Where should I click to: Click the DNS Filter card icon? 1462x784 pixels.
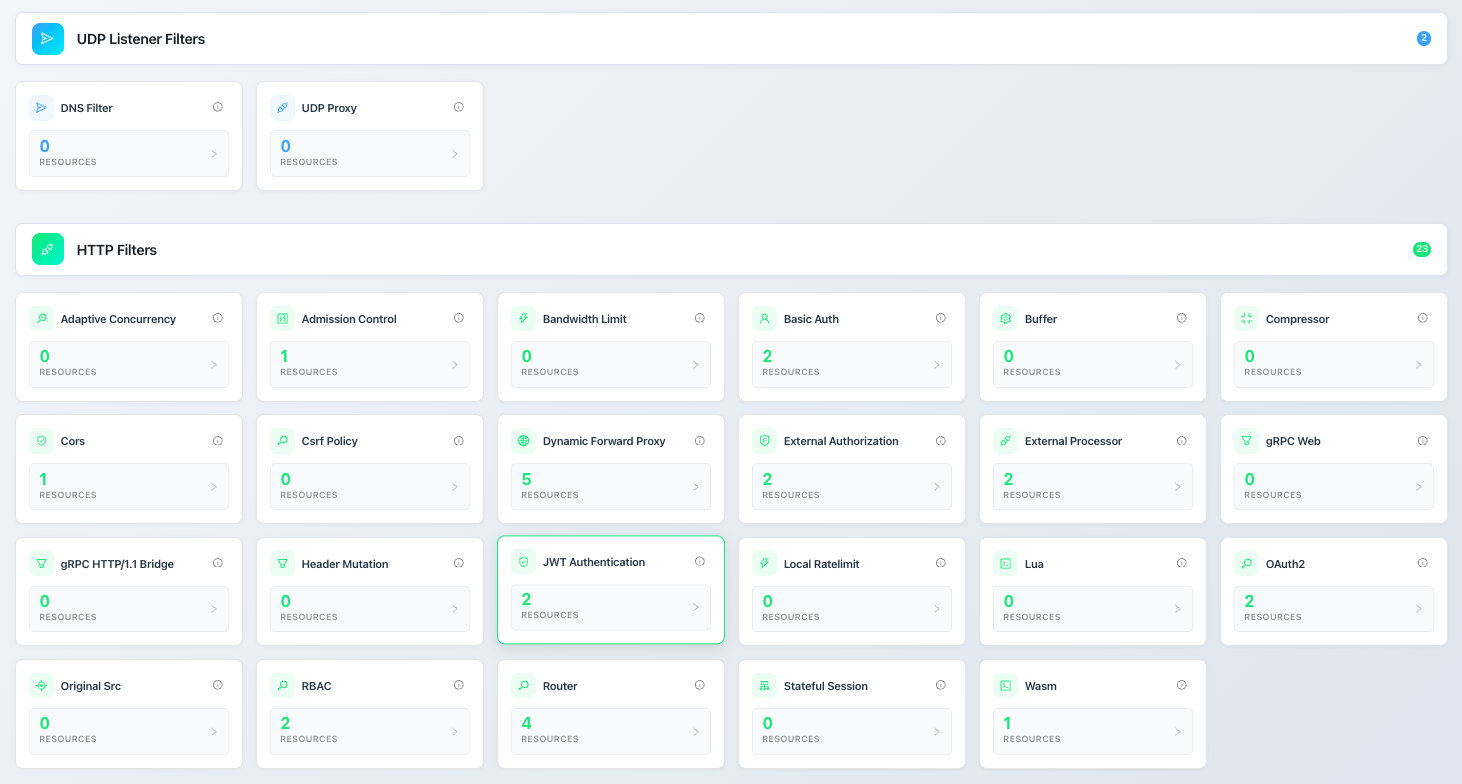(x=41, y=108)
